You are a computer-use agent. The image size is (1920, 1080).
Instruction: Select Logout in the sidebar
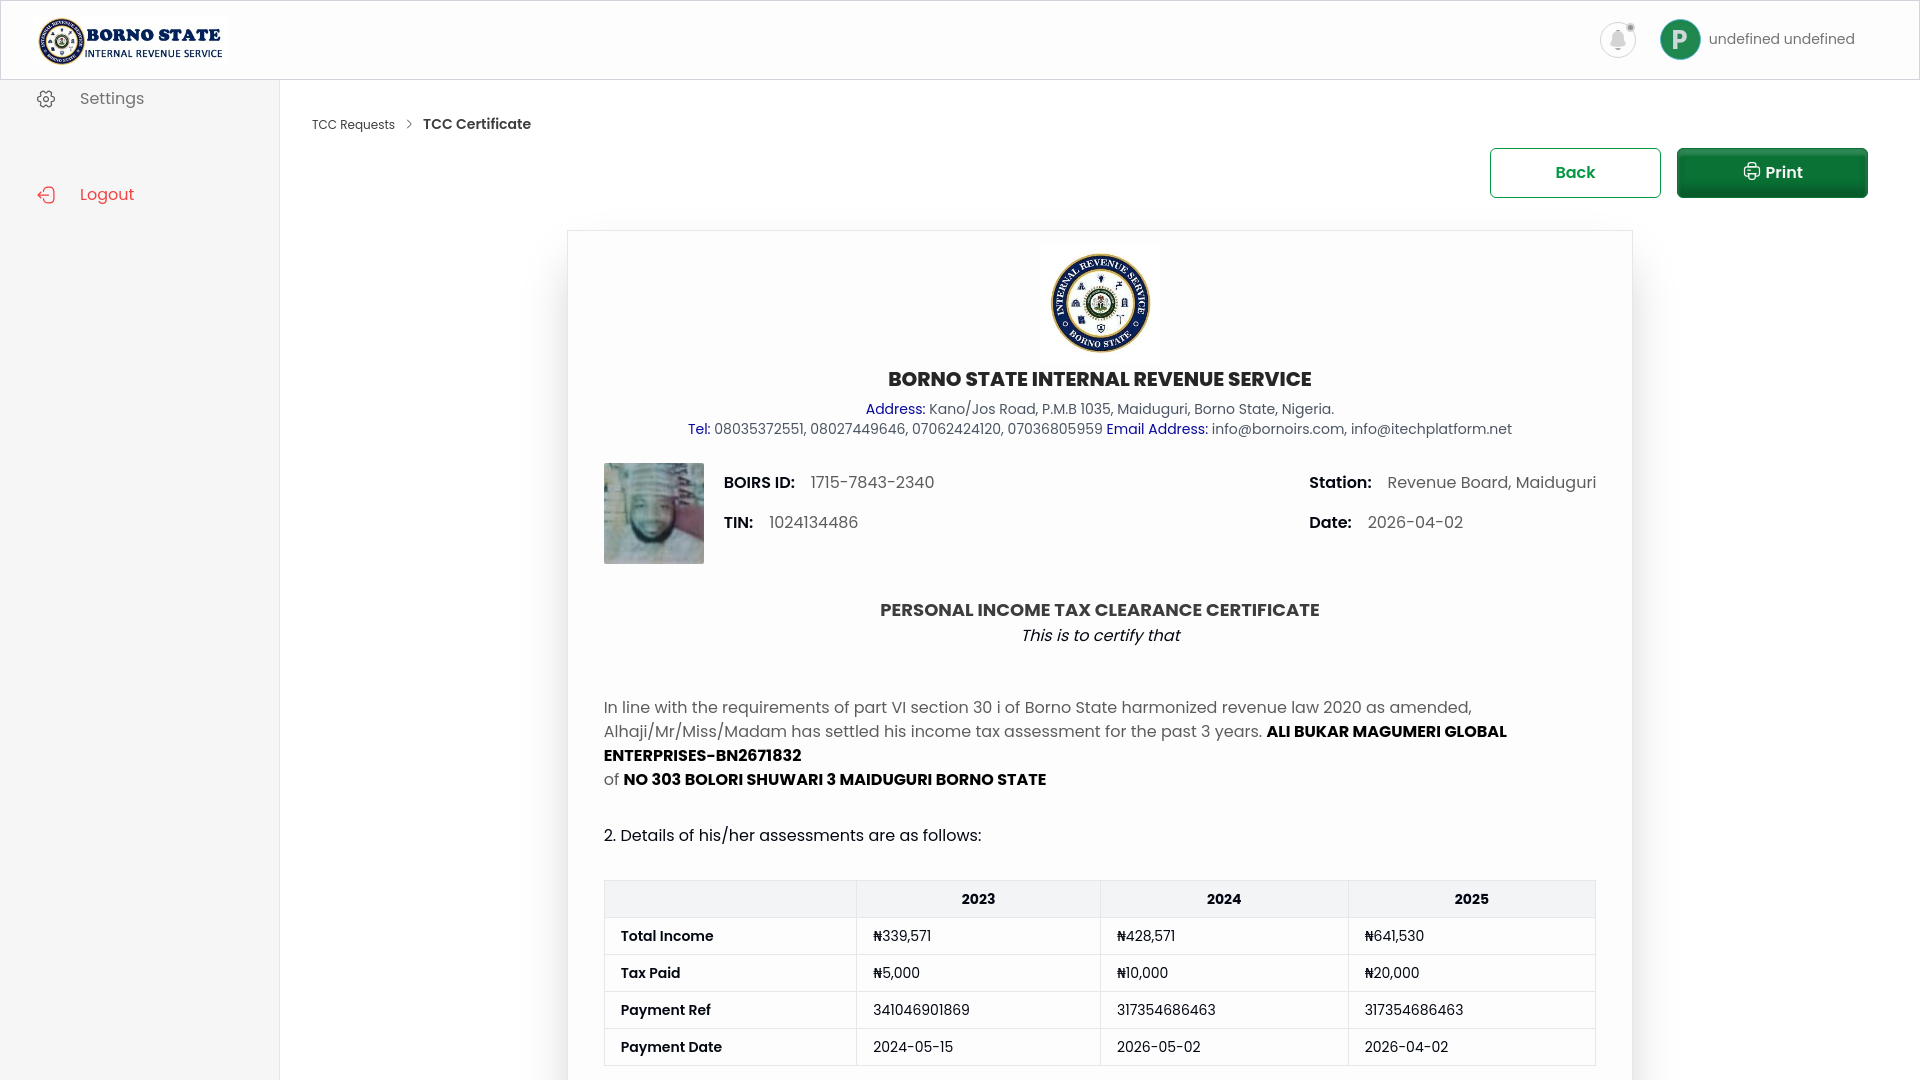(107, 195)
